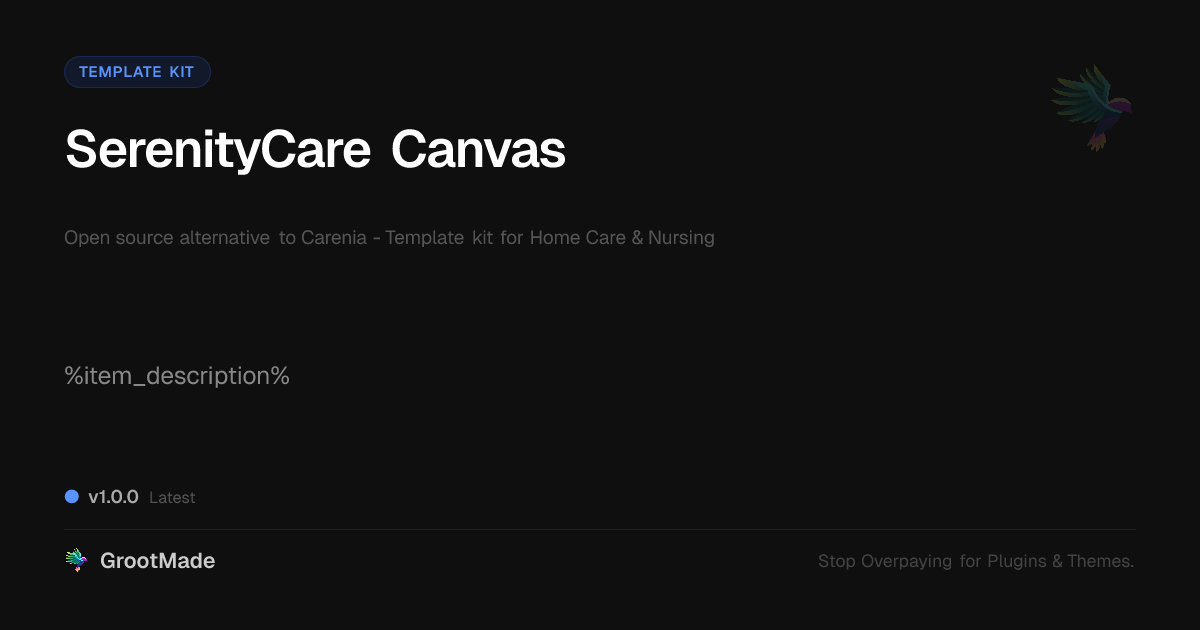The width and height of the screenshot is (1200, 630).
Task: Click the word Canvas in the title
Action: 478,151
